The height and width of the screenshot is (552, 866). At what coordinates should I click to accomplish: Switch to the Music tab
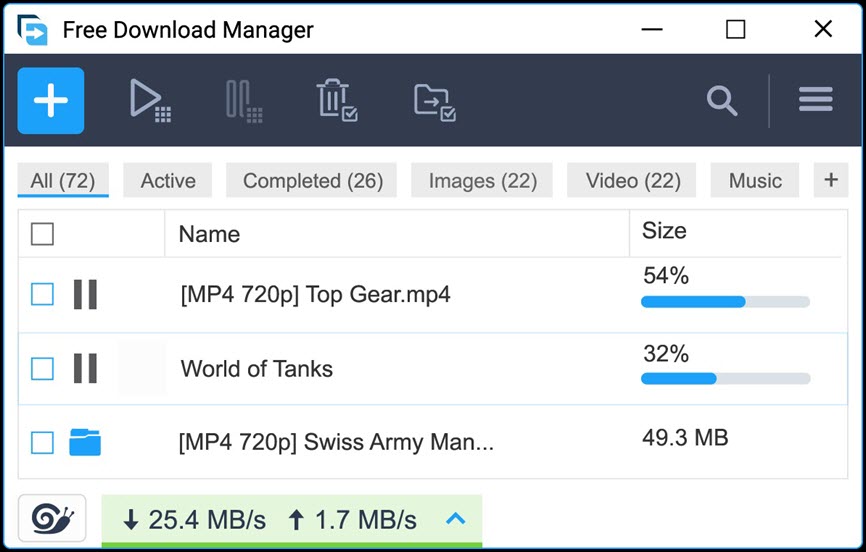(x=755, y=180)
